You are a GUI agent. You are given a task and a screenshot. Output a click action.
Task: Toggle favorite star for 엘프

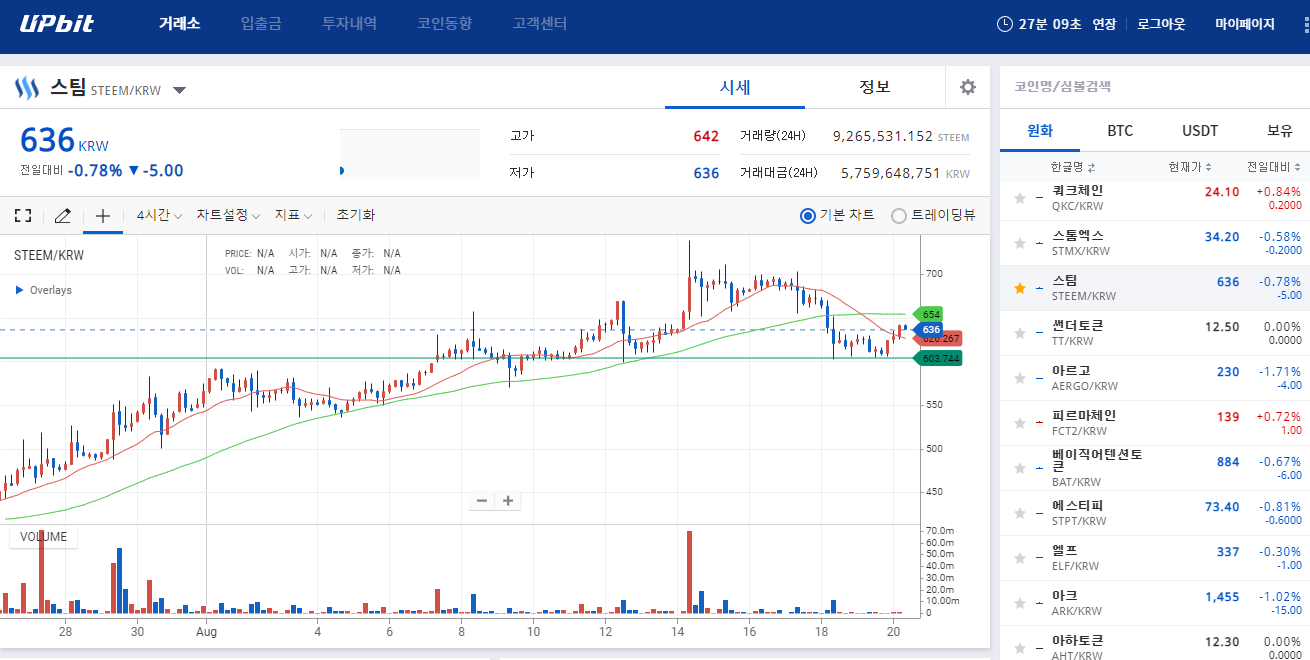(1020, 558)
